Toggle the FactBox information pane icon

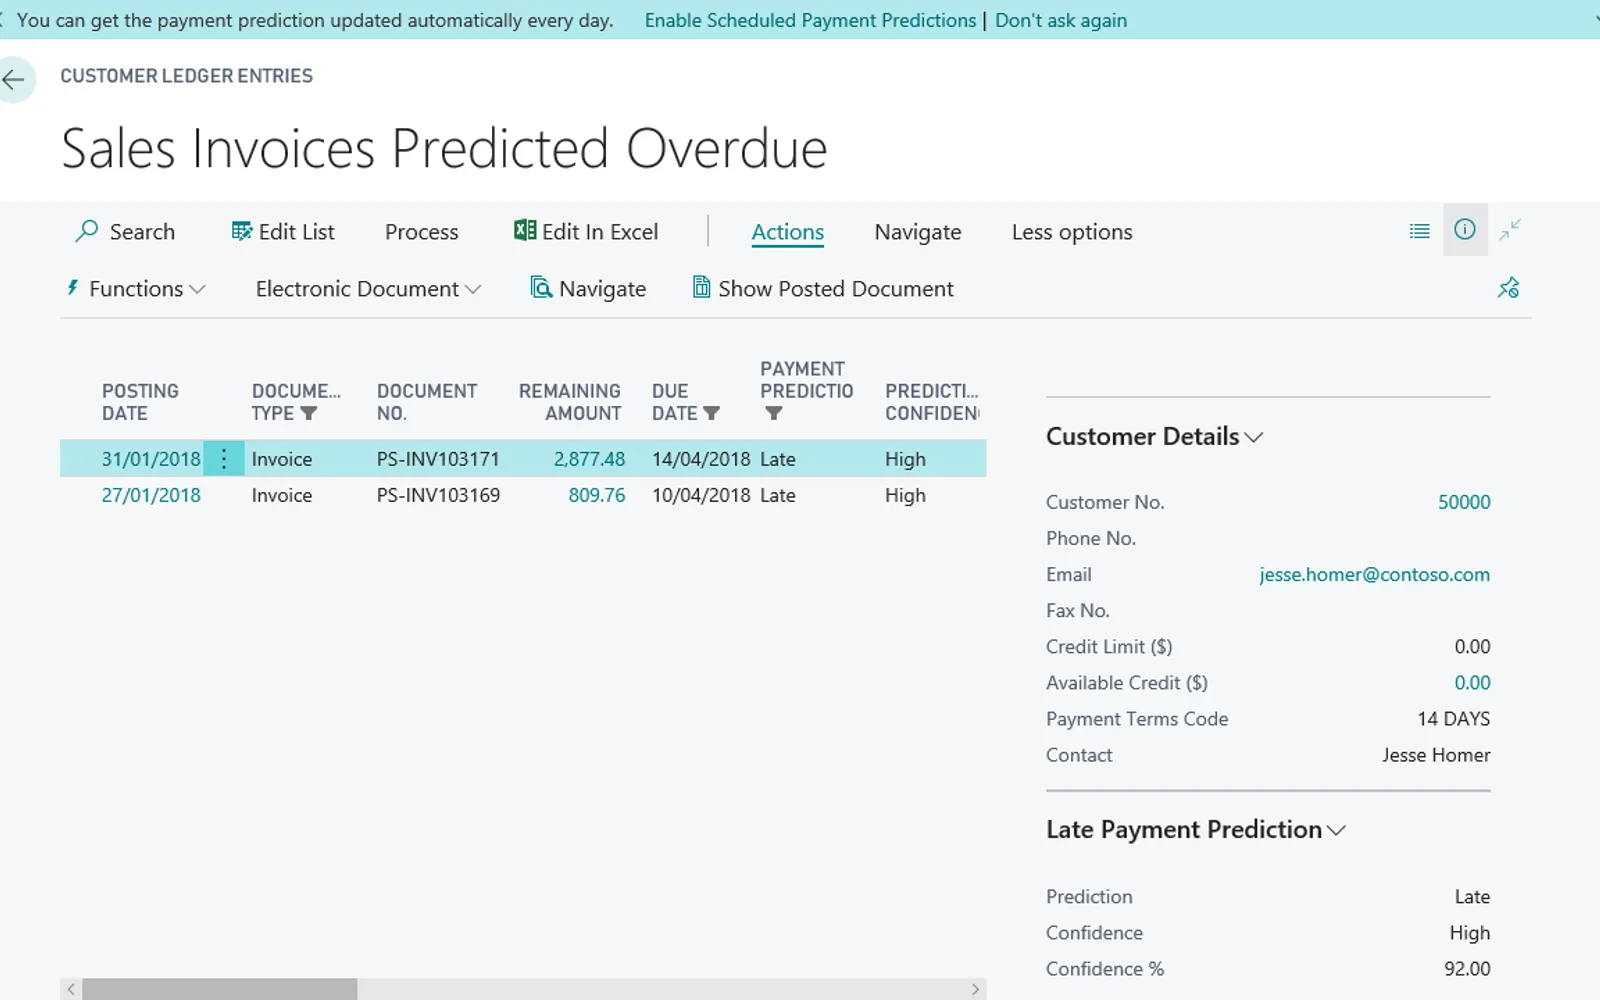pos(1465,229)
